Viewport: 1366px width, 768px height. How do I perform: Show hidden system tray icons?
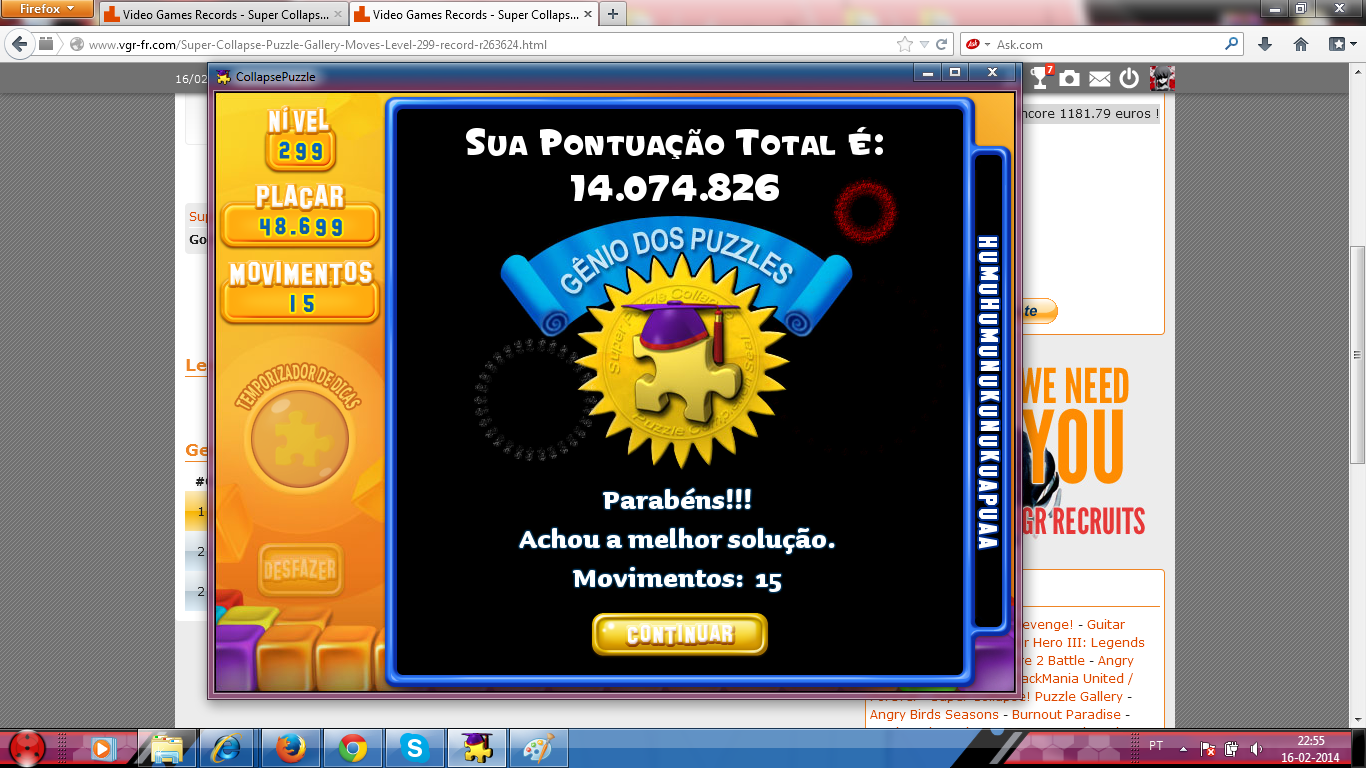(x=1184, y=748)
